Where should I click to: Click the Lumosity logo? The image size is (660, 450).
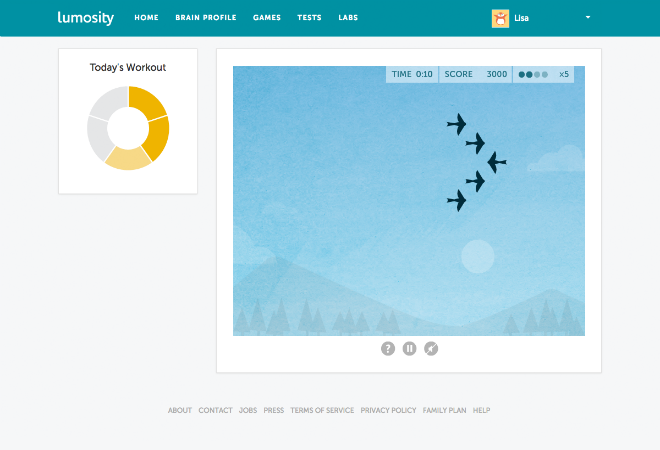click(x=86, y=18)
